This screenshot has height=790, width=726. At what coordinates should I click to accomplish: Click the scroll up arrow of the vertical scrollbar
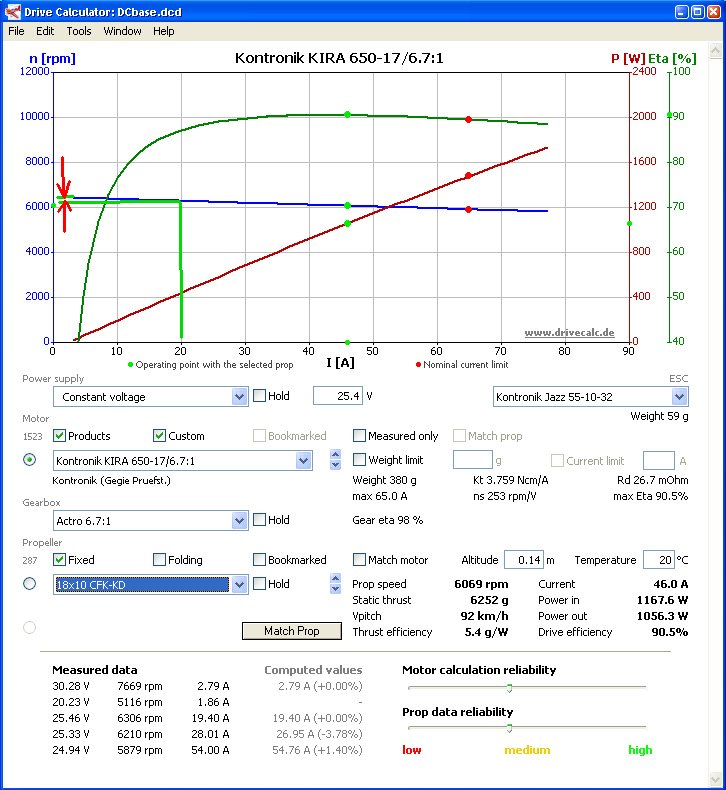(715, 50)
